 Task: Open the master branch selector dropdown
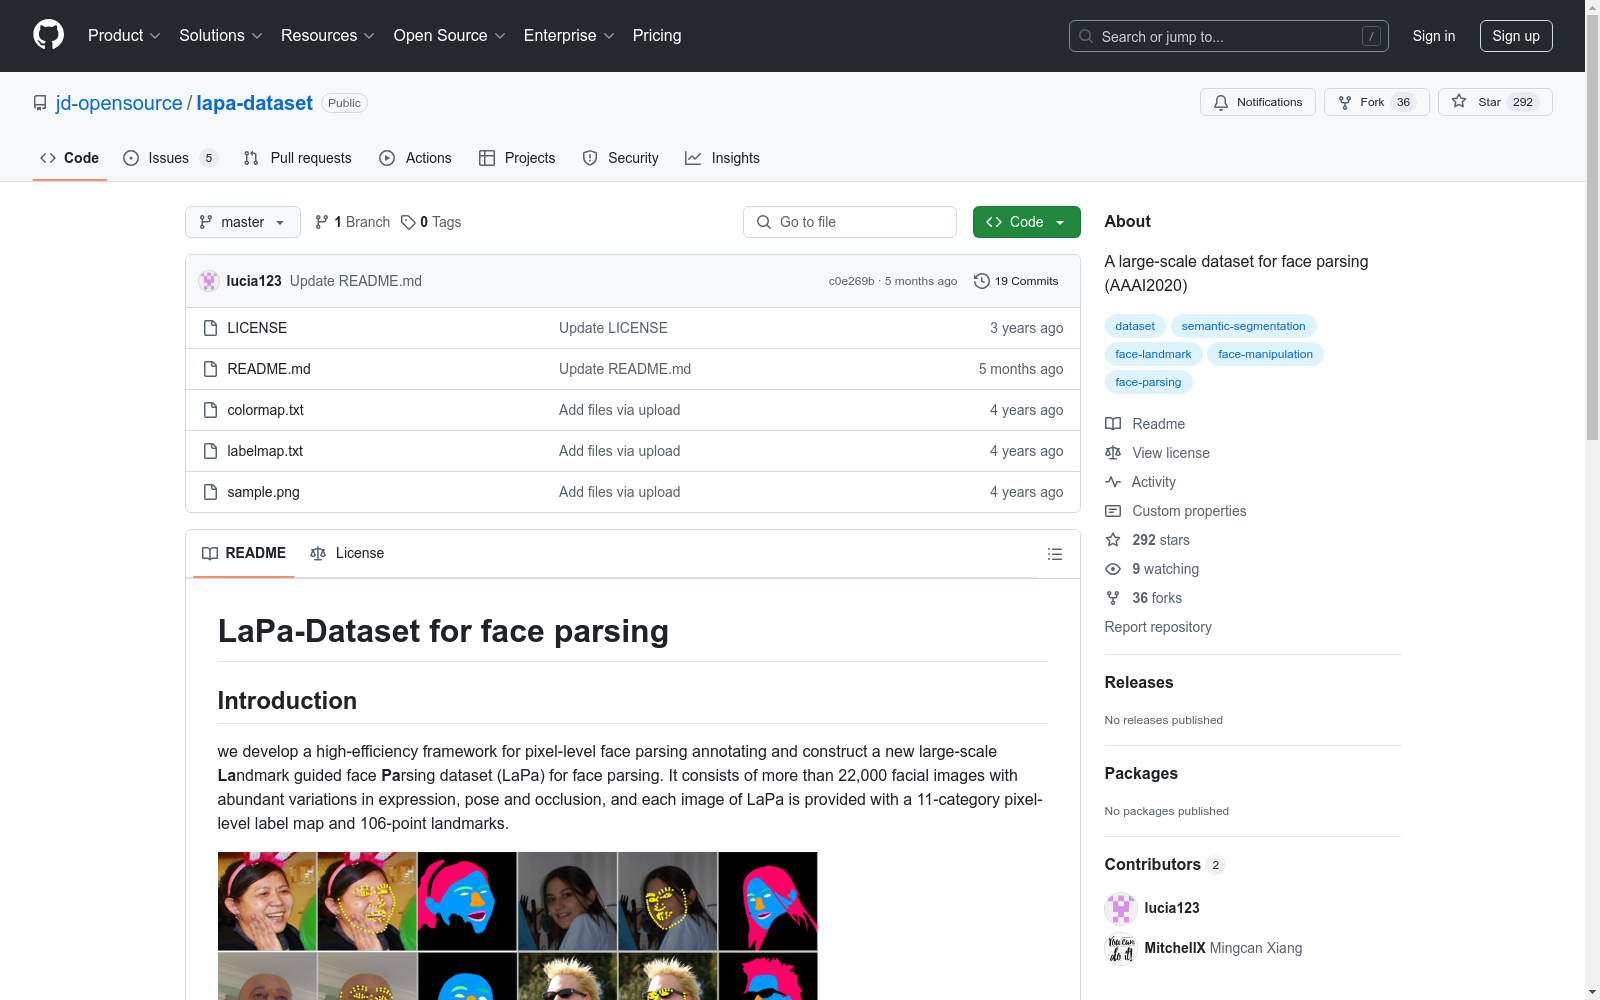(x=243, y=222)
